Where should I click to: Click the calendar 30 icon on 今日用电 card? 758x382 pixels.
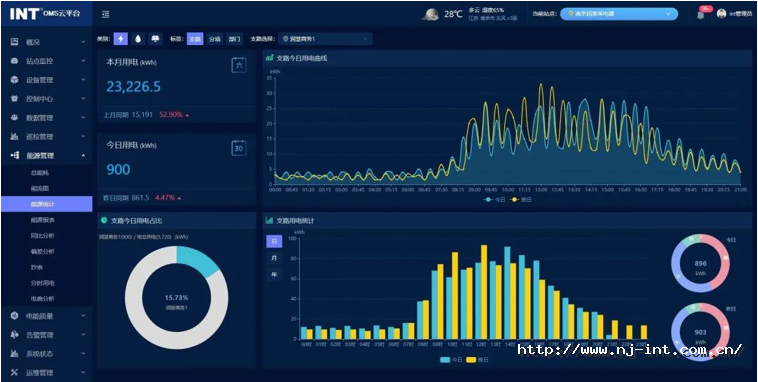239,148
